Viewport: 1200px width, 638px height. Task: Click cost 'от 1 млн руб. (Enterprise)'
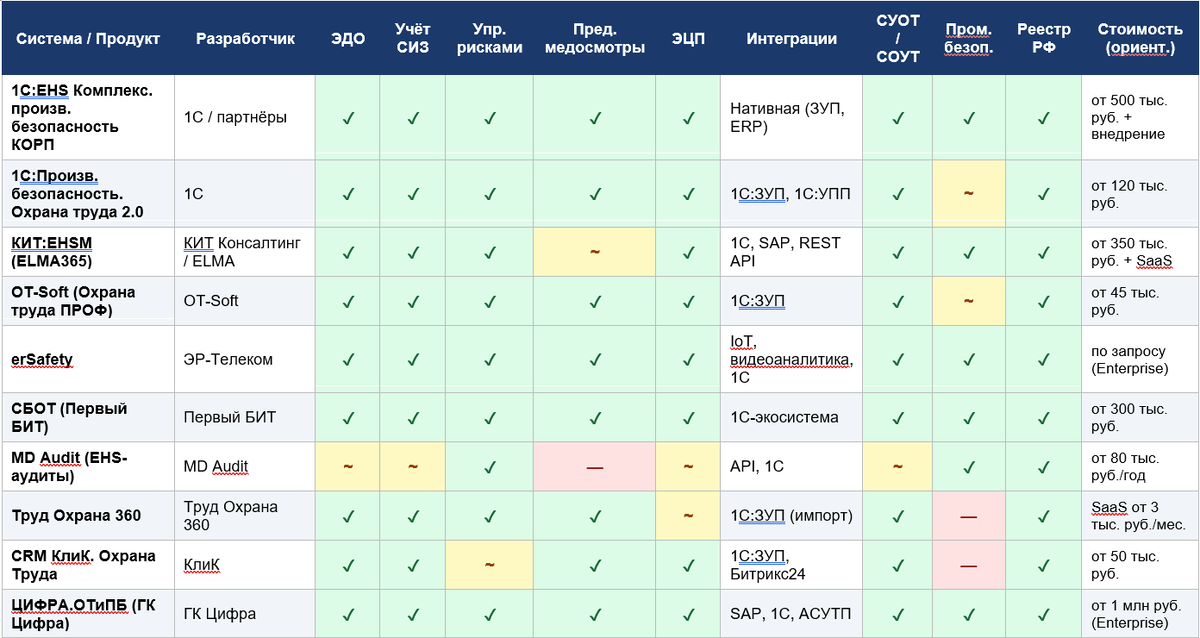coord(1141,614)
